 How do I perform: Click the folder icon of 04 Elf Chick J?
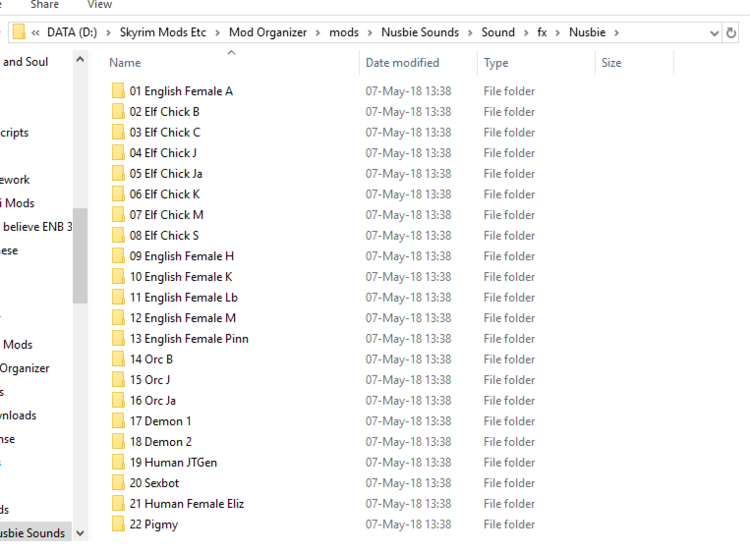coord(118,152)
